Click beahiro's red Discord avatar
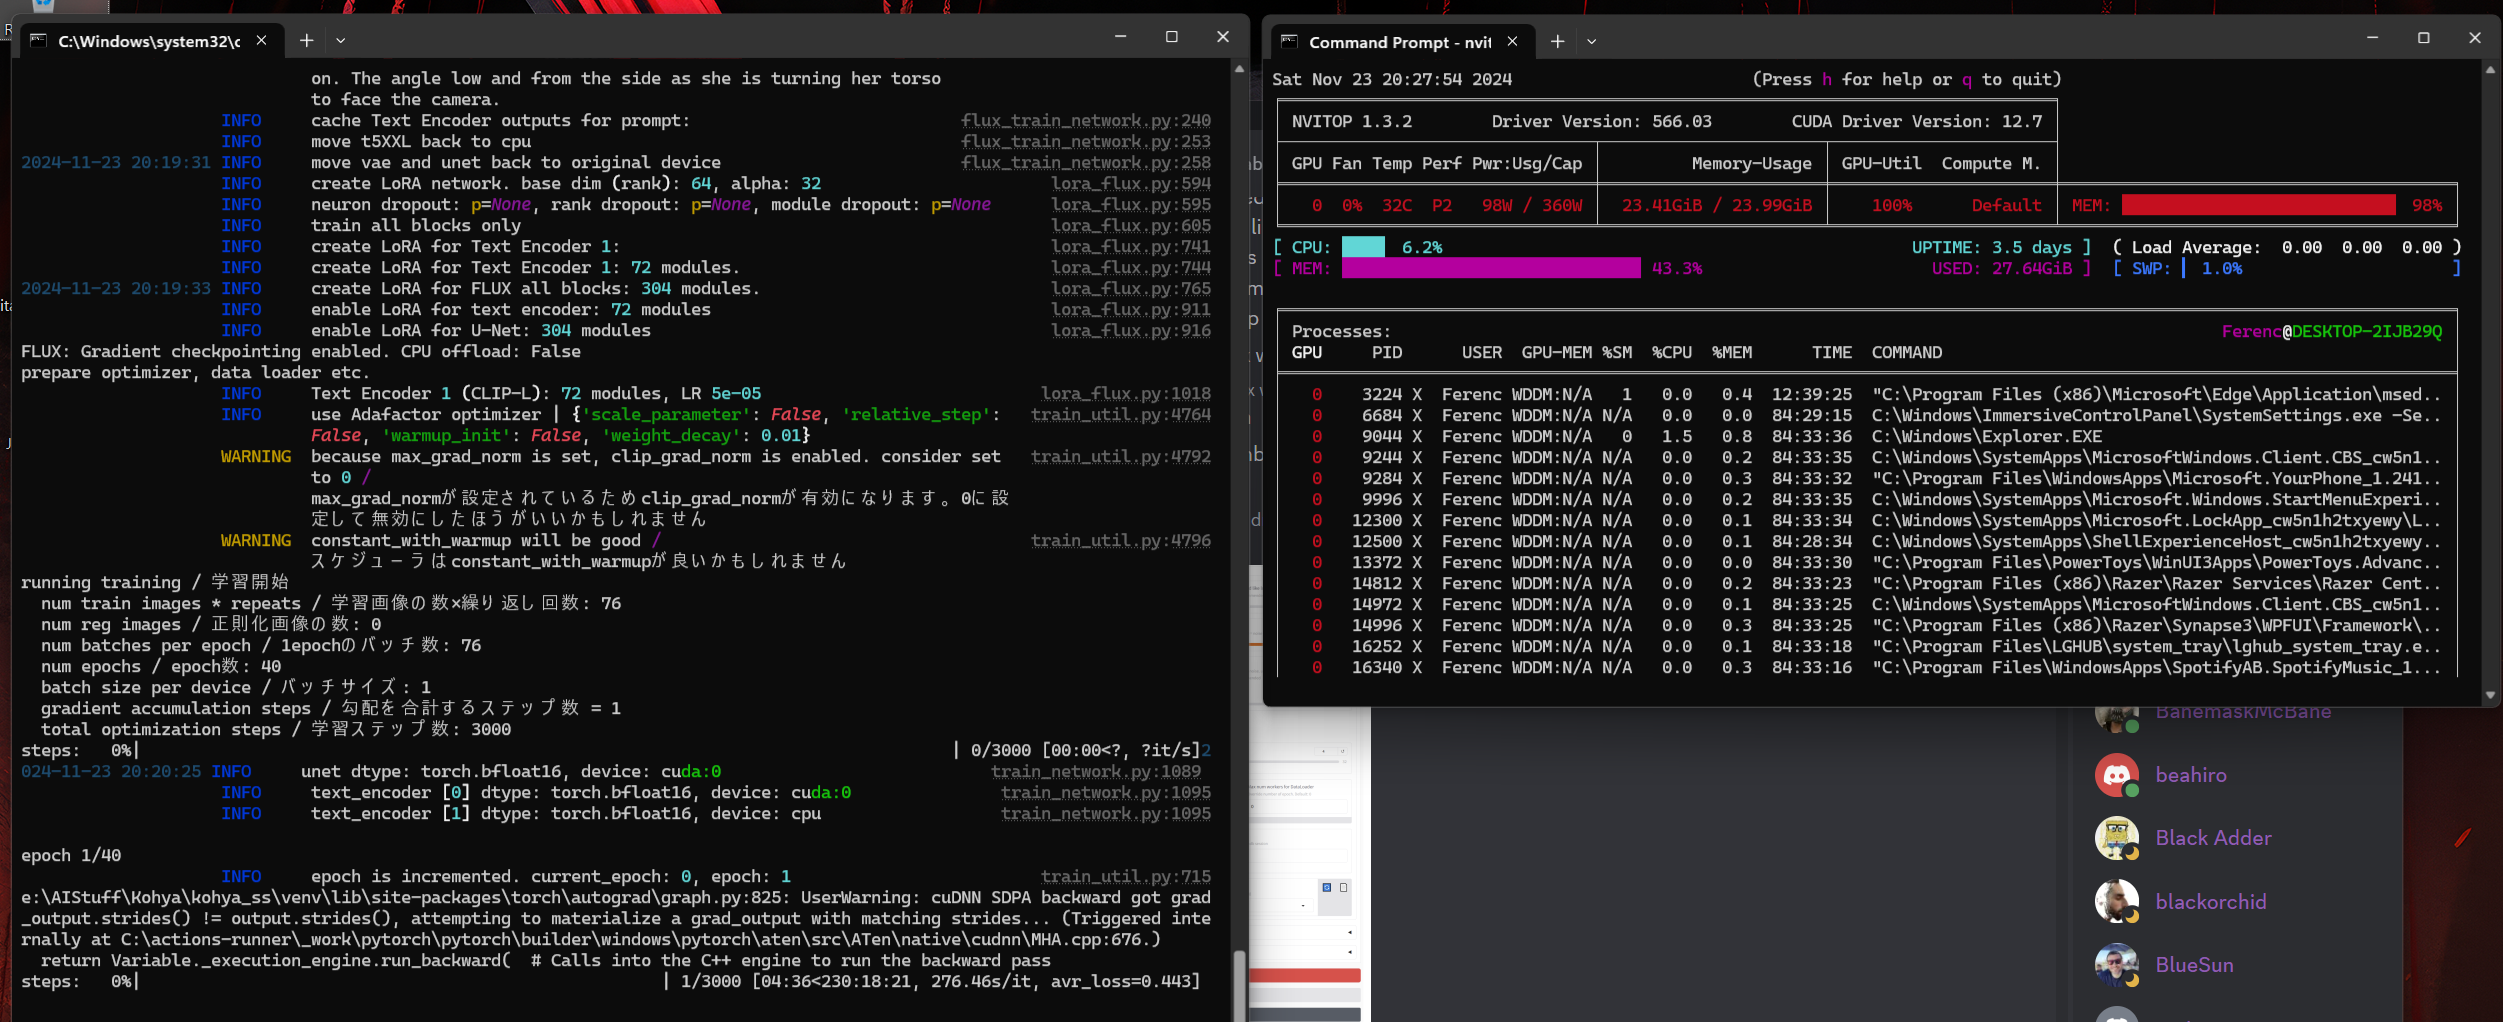This screenshot has height=1022, width=2503. pos(2116,775)
